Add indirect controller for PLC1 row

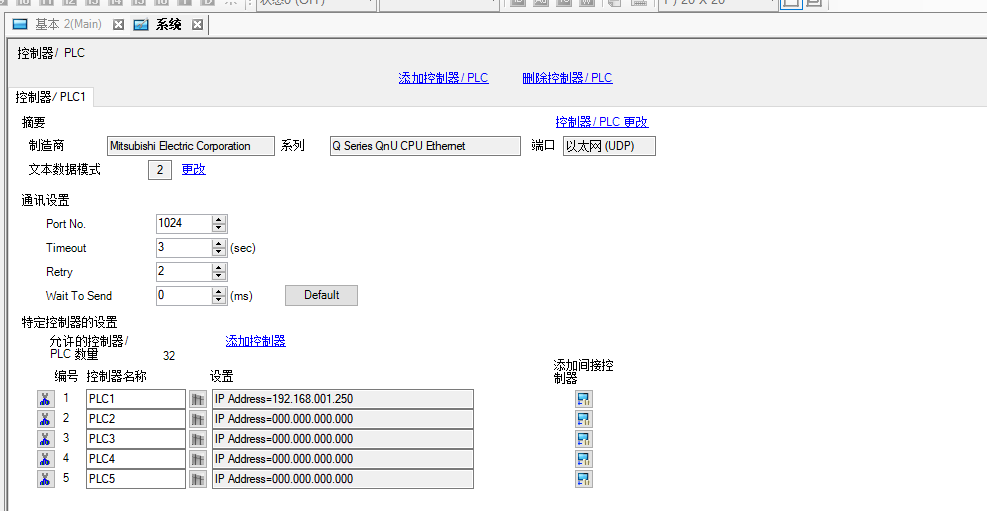coord(583,399)
